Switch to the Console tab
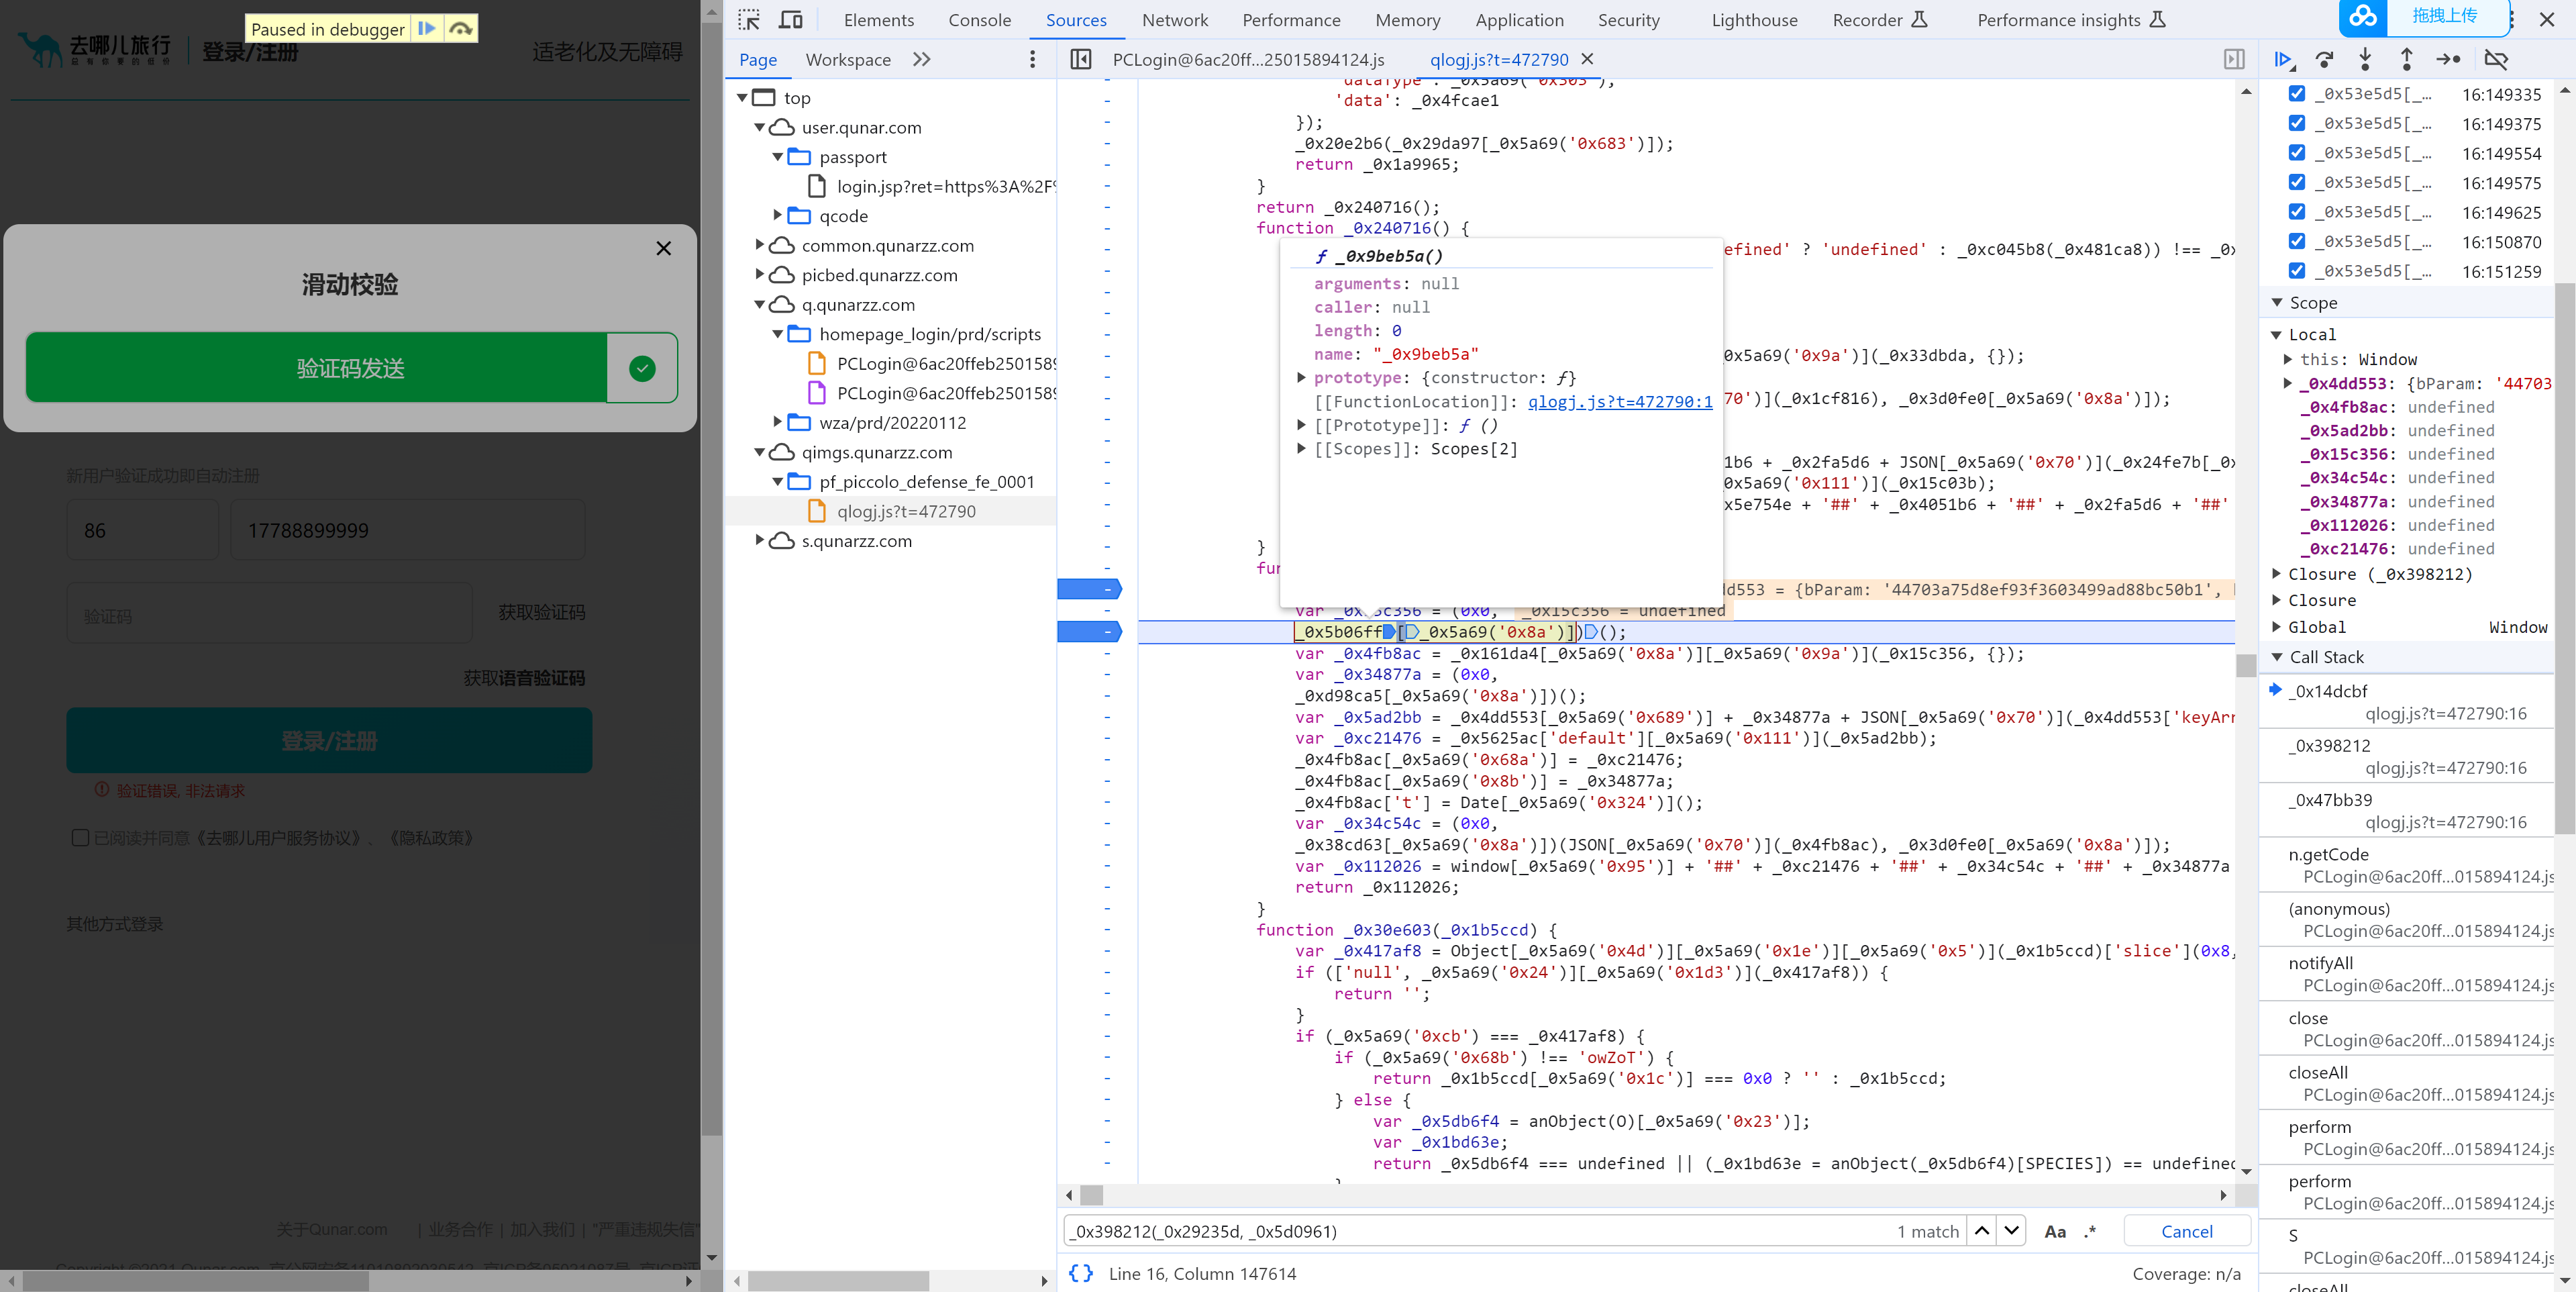The width and height of the screenshot is (2576, 1292). point(979,20)
